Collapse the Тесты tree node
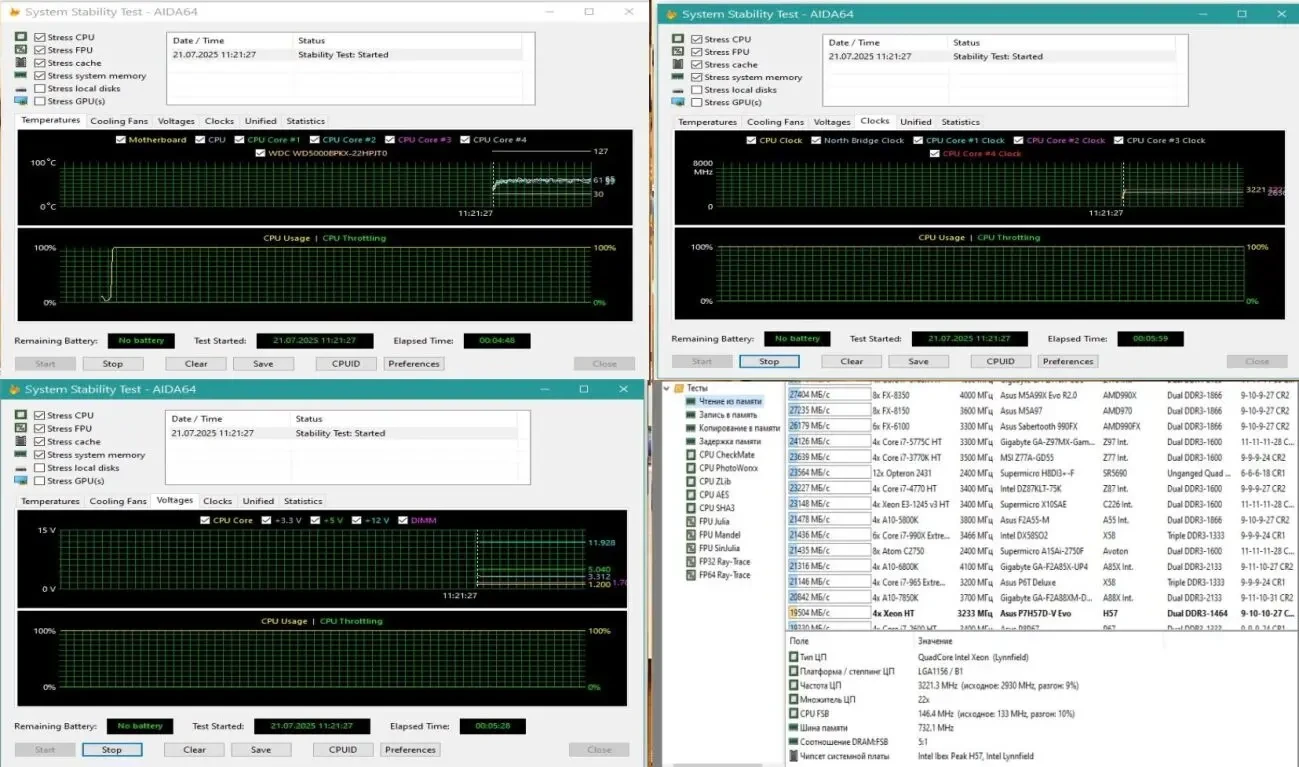 [x=666, y=388]
